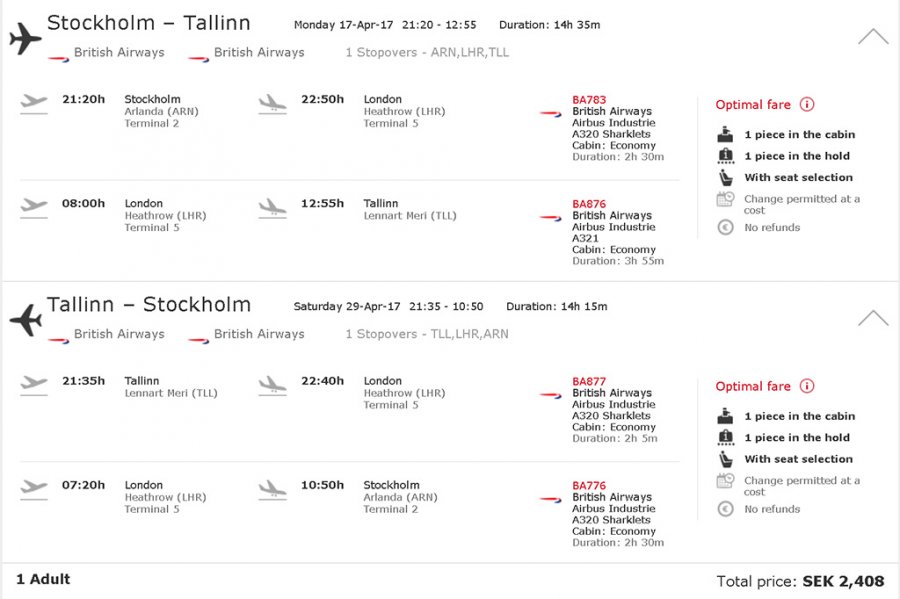Click info icon beside first Optimal fare
This screenshot has height=599, width=900.
(807, 105)
